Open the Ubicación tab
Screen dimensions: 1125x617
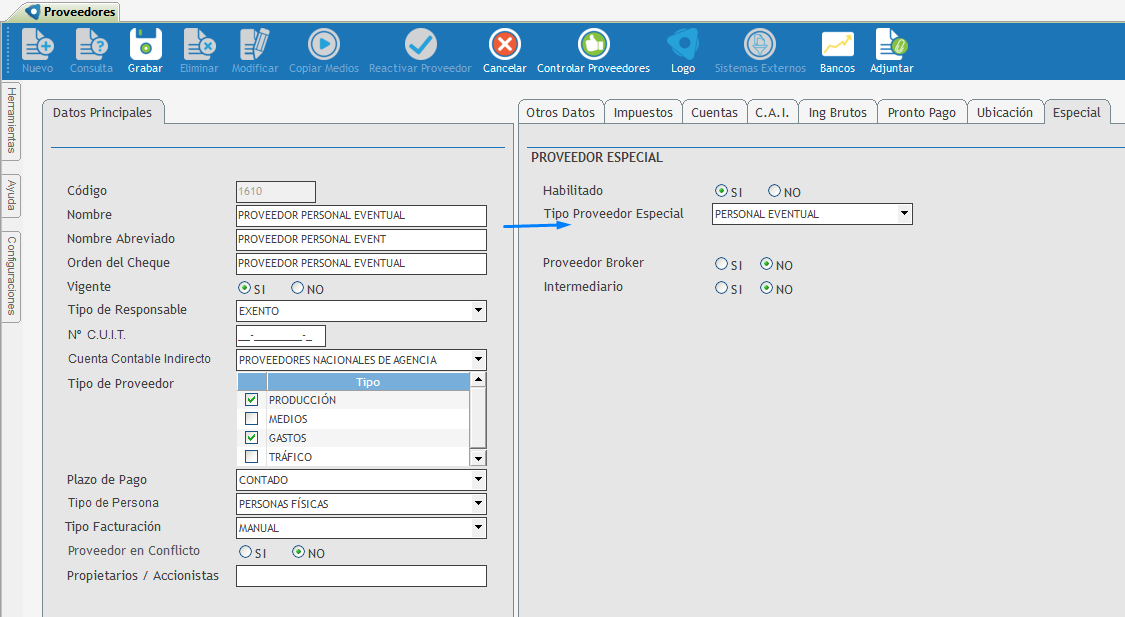click(x=1004, y=113)
